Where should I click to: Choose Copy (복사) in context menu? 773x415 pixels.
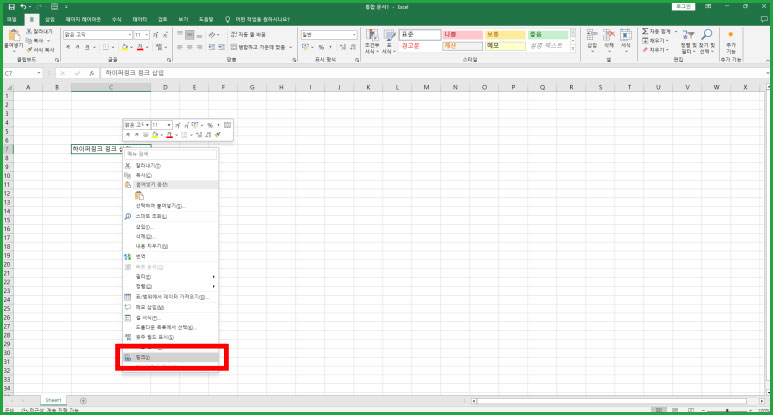[x=171, y=175]
